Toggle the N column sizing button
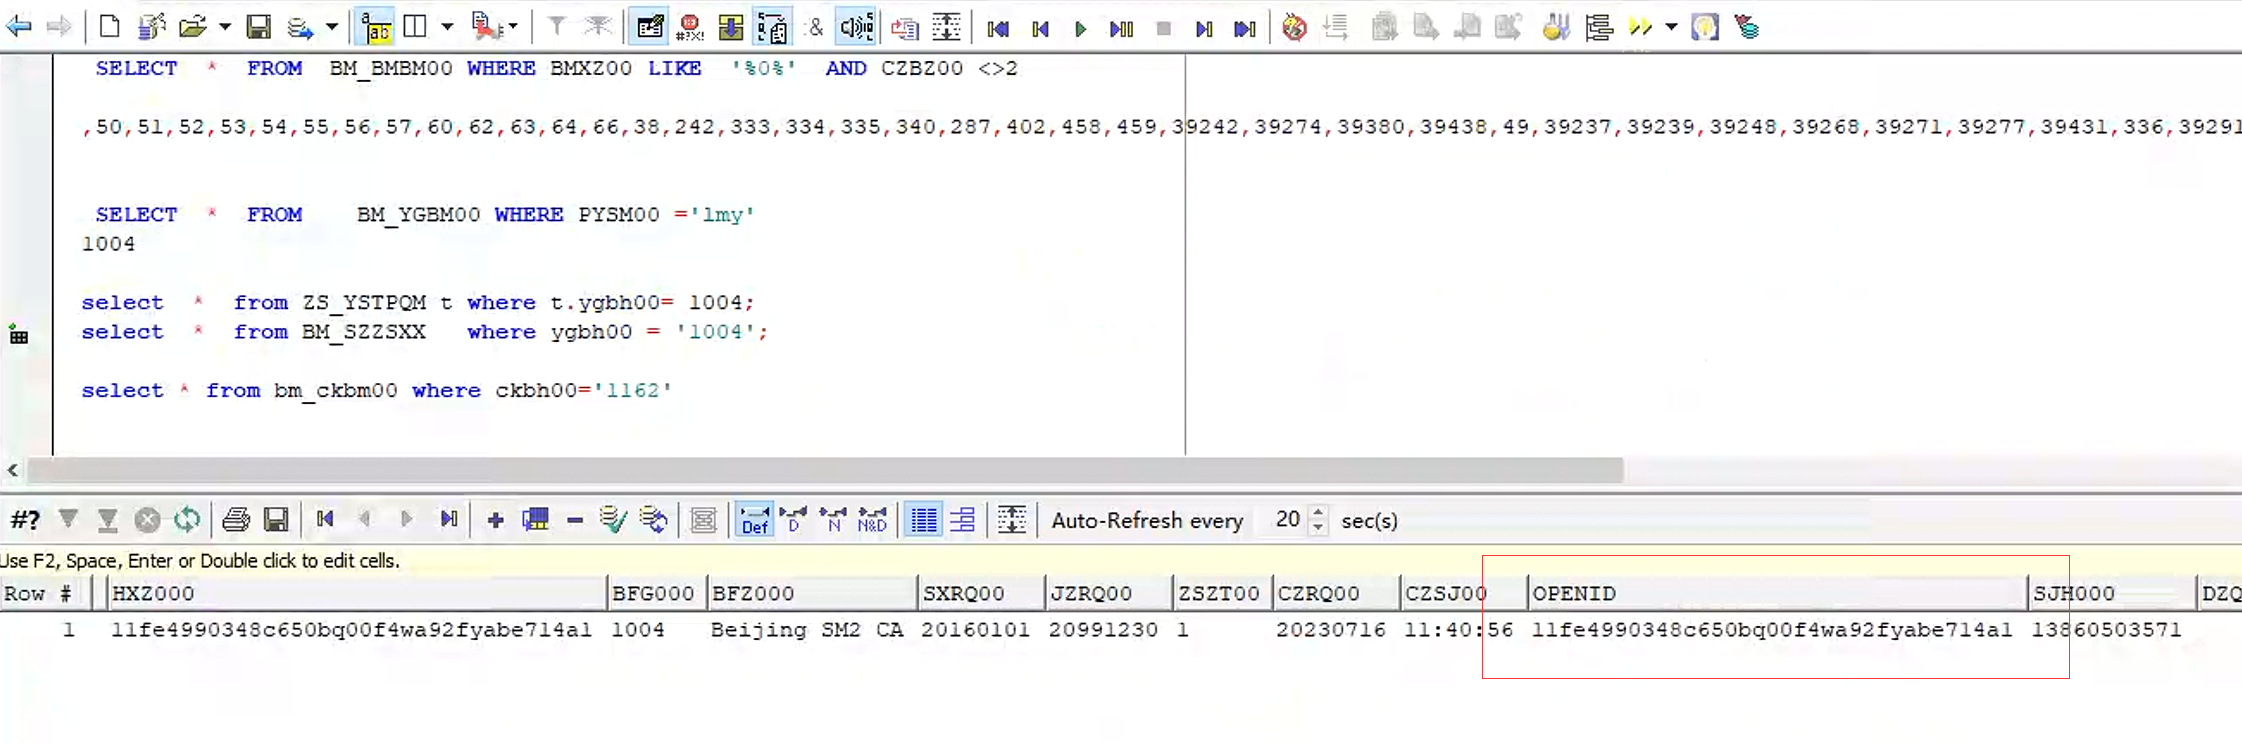The width and height of the screenshot is (2242, 743). pos(833,520)
